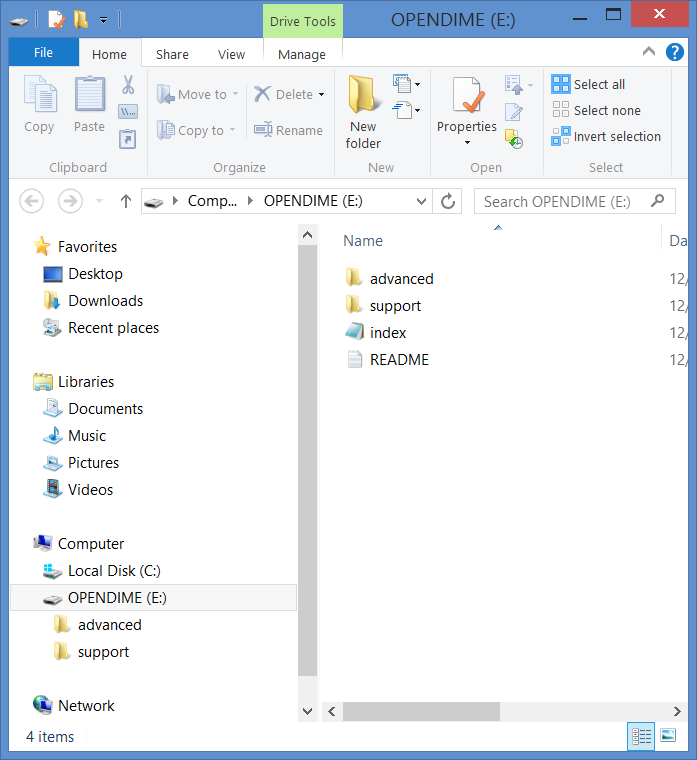Switch to the Manage tab
The image size is (697, 760).
pyautogui.click(x=301, y=54)
